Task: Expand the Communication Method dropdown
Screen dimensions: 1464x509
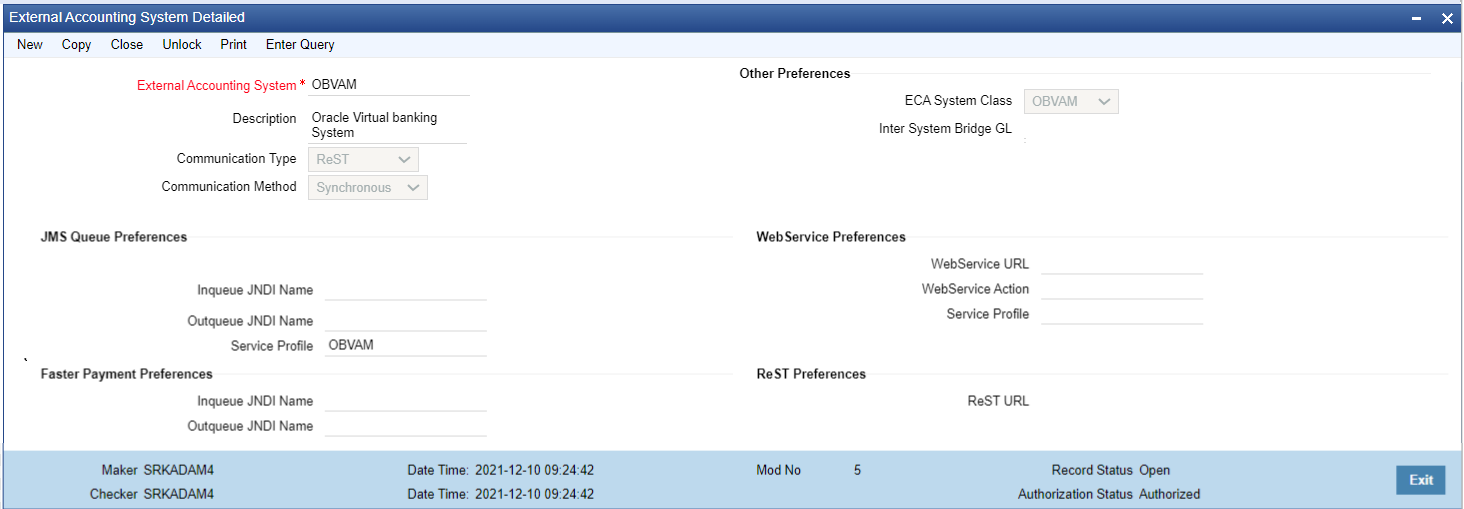Action: pos(368,187)
